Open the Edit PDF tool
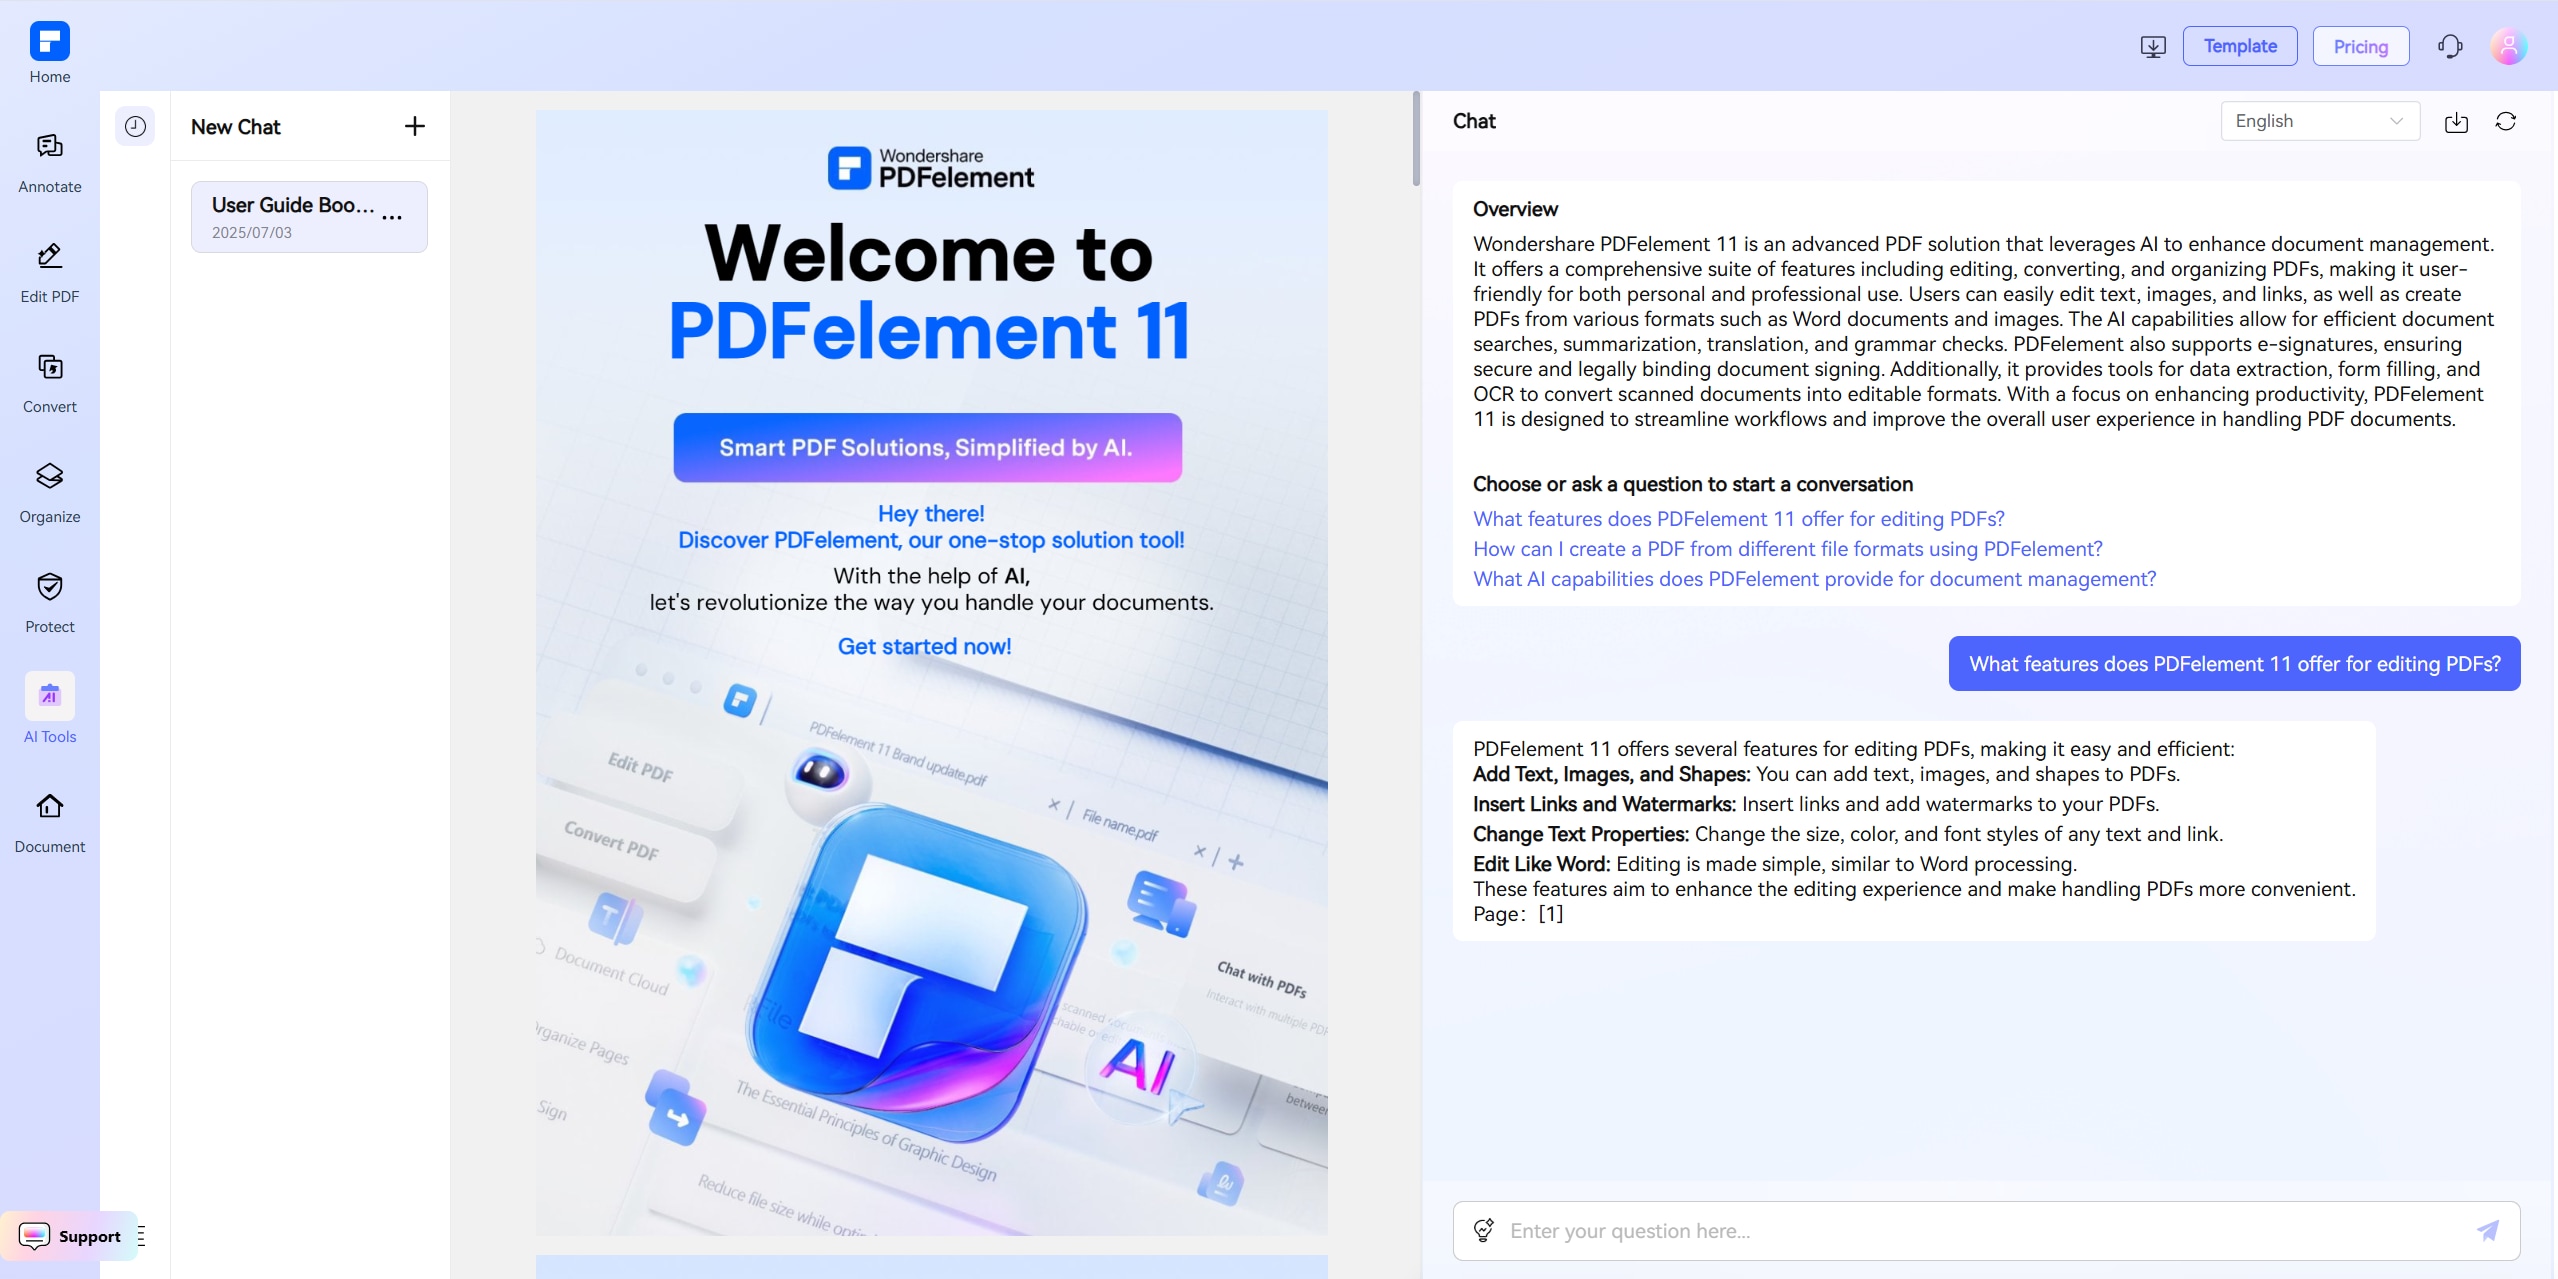The image size is (2558, 1279). pos(49,272)
